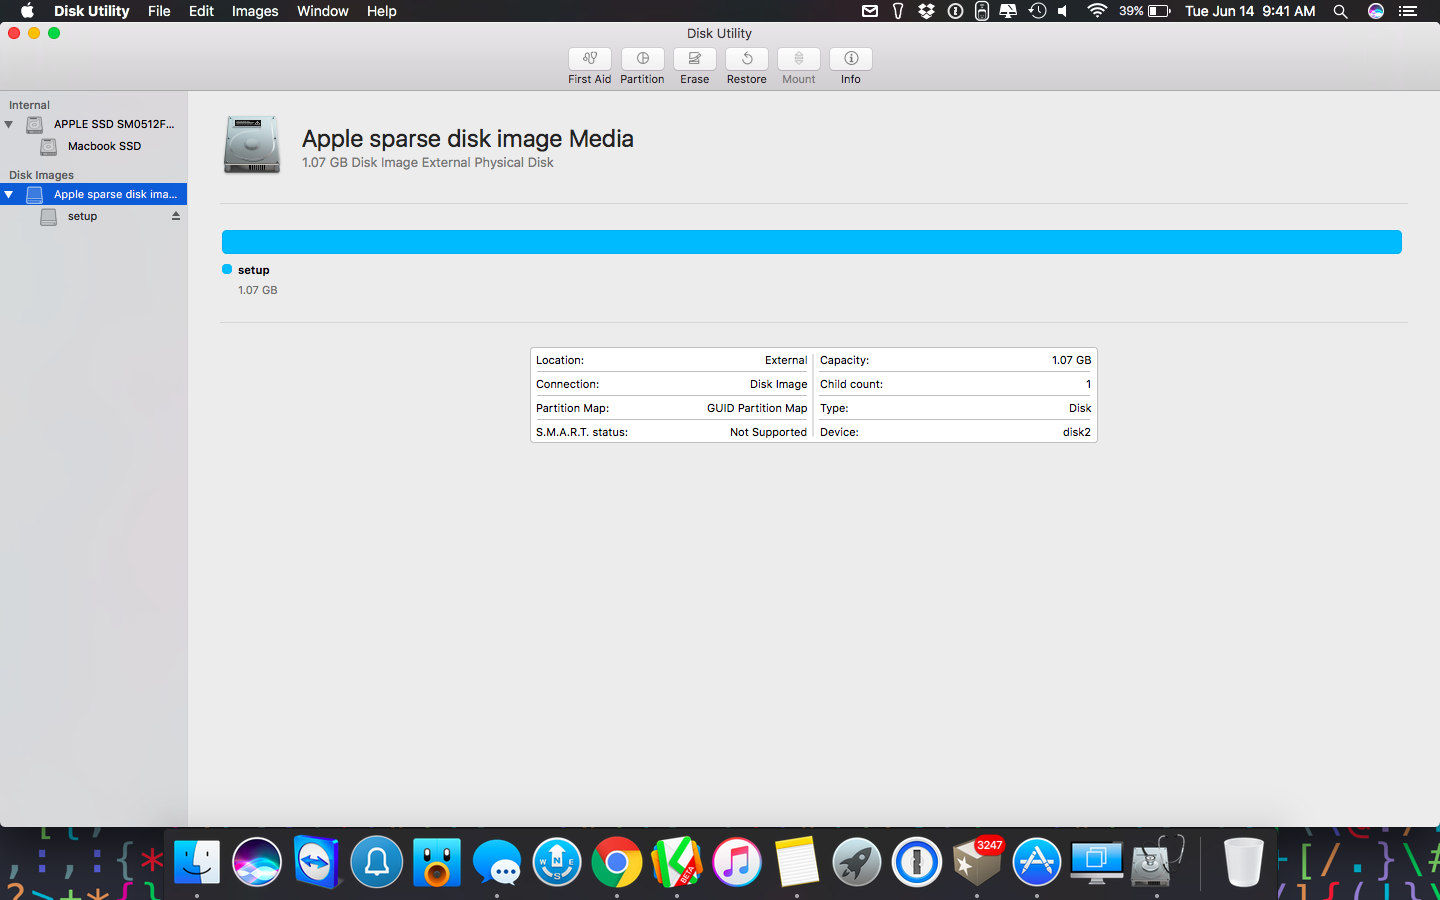The height and width of the screenshot is (900, 1440).
Task: Run First Aid from the toolbar
Action: 590,59
